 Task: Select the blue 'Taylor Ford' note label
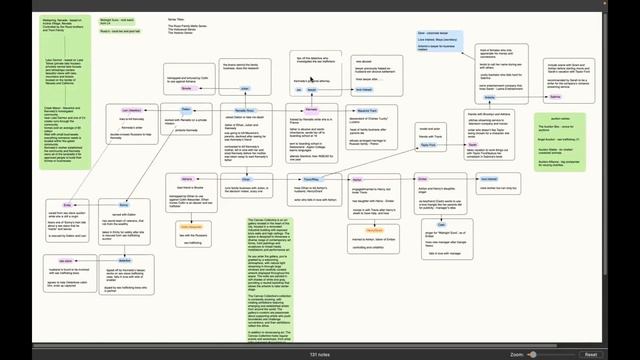coord(428,145)
